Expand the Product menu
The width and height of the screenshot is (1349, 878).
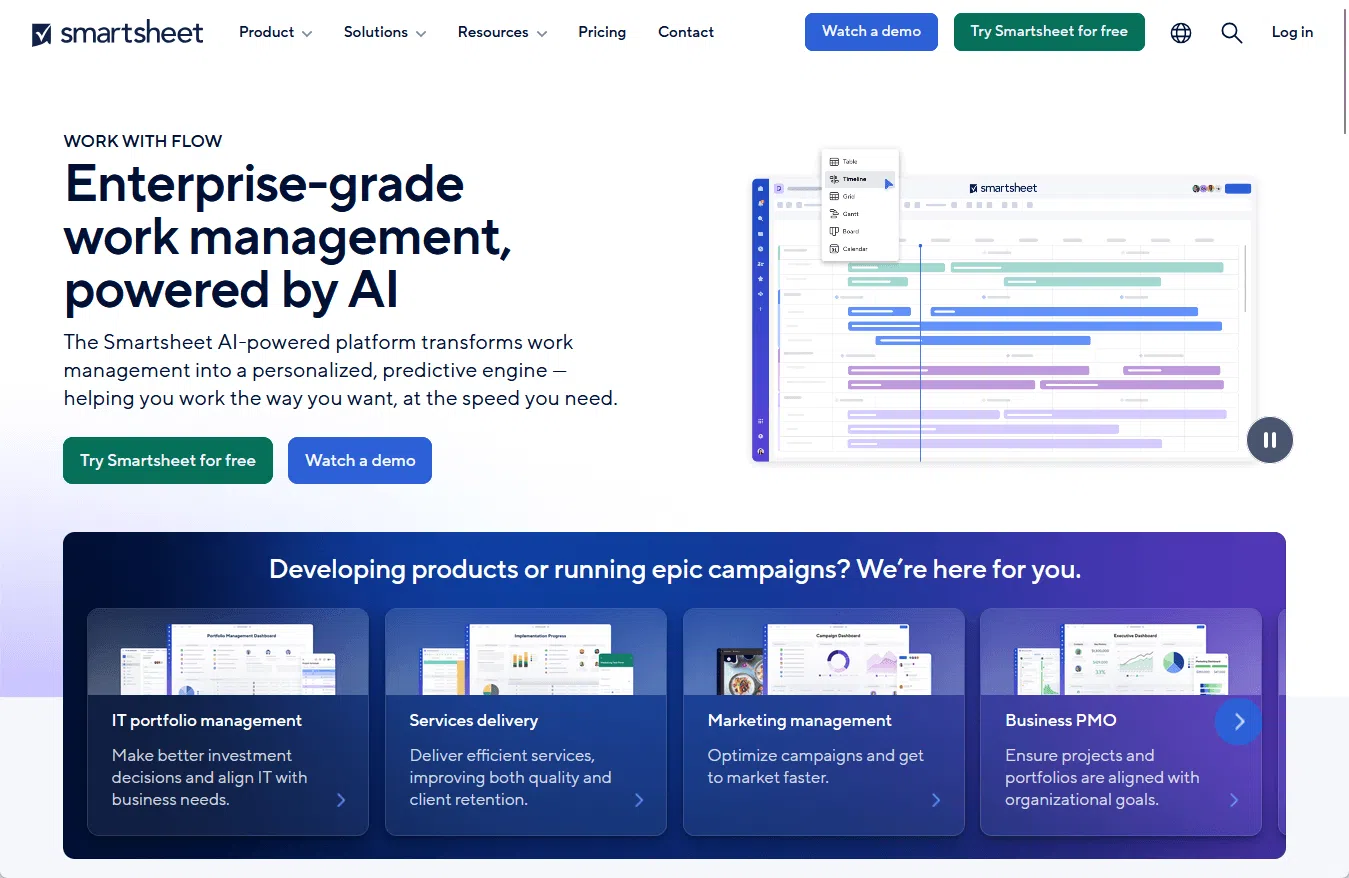(276, 32)
